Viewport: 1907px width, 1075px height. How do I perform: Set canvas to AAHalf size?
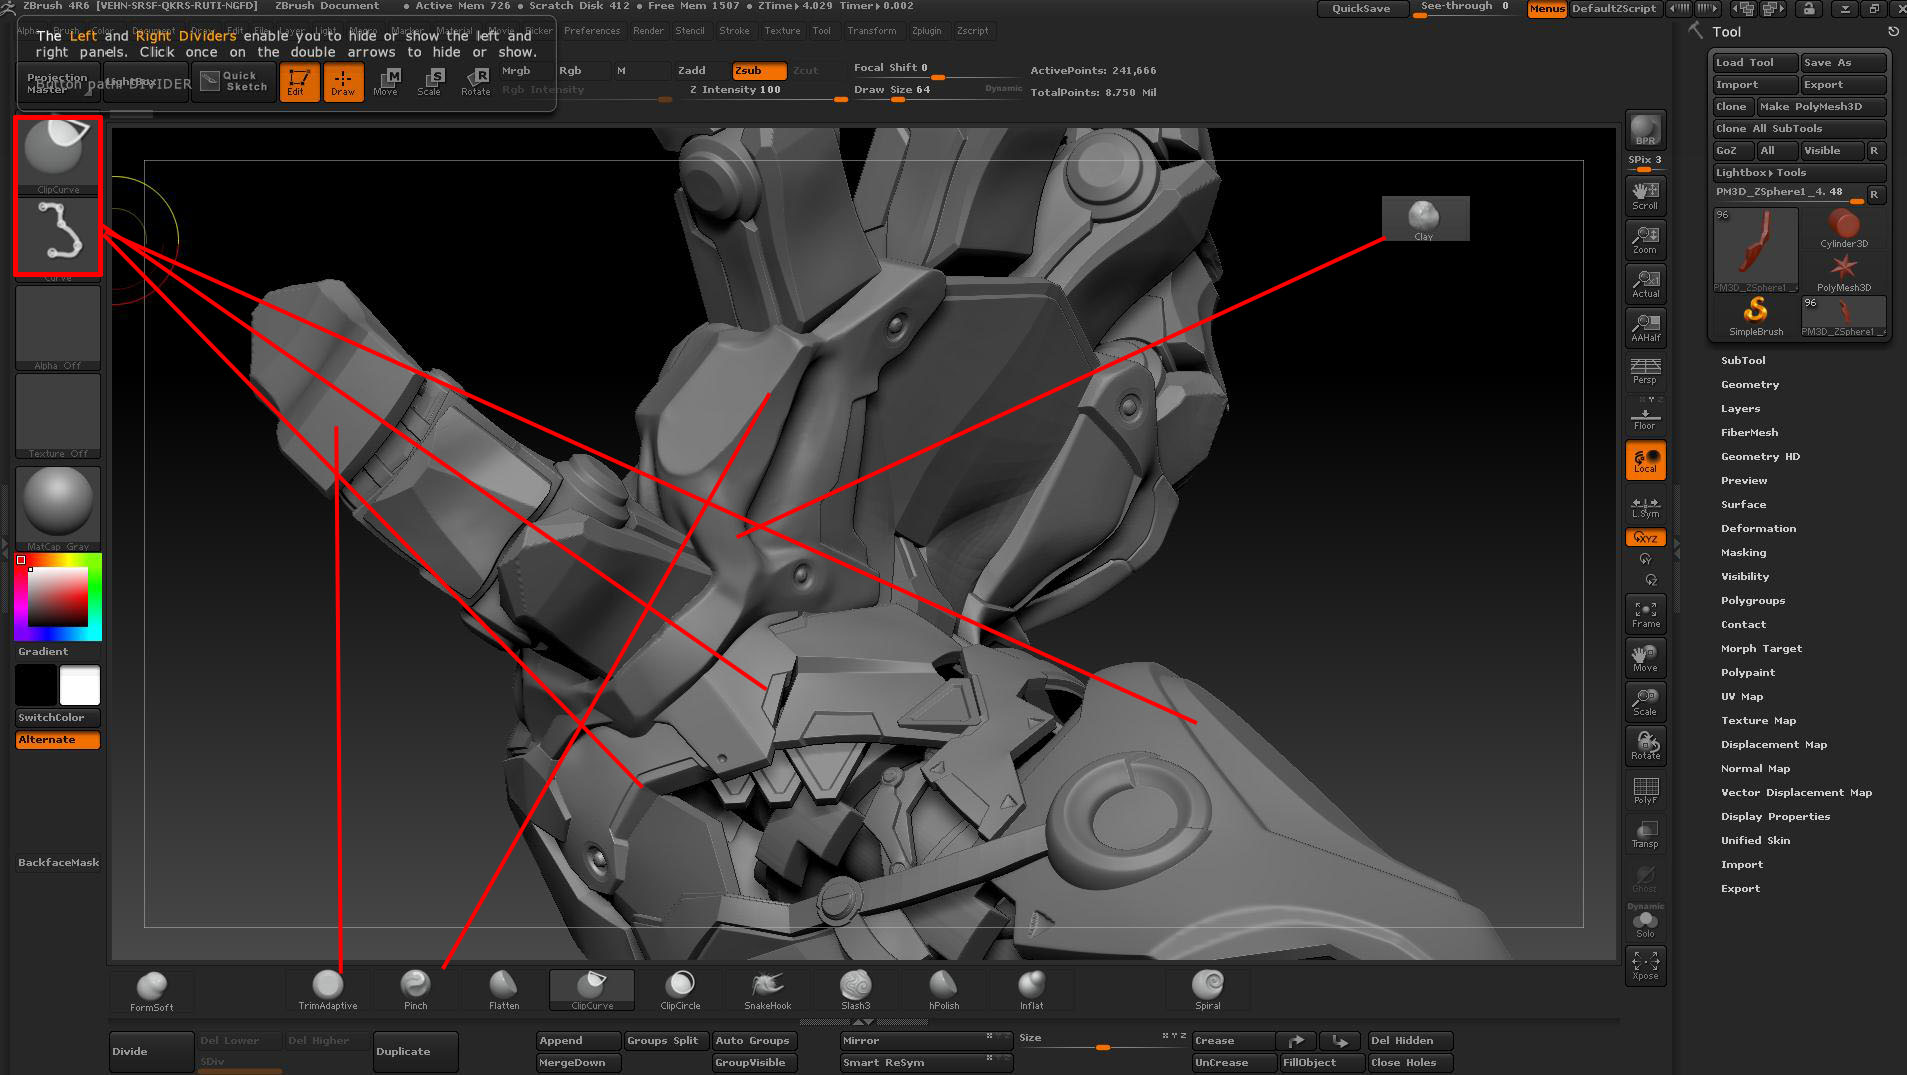[x=1645, y=328]
